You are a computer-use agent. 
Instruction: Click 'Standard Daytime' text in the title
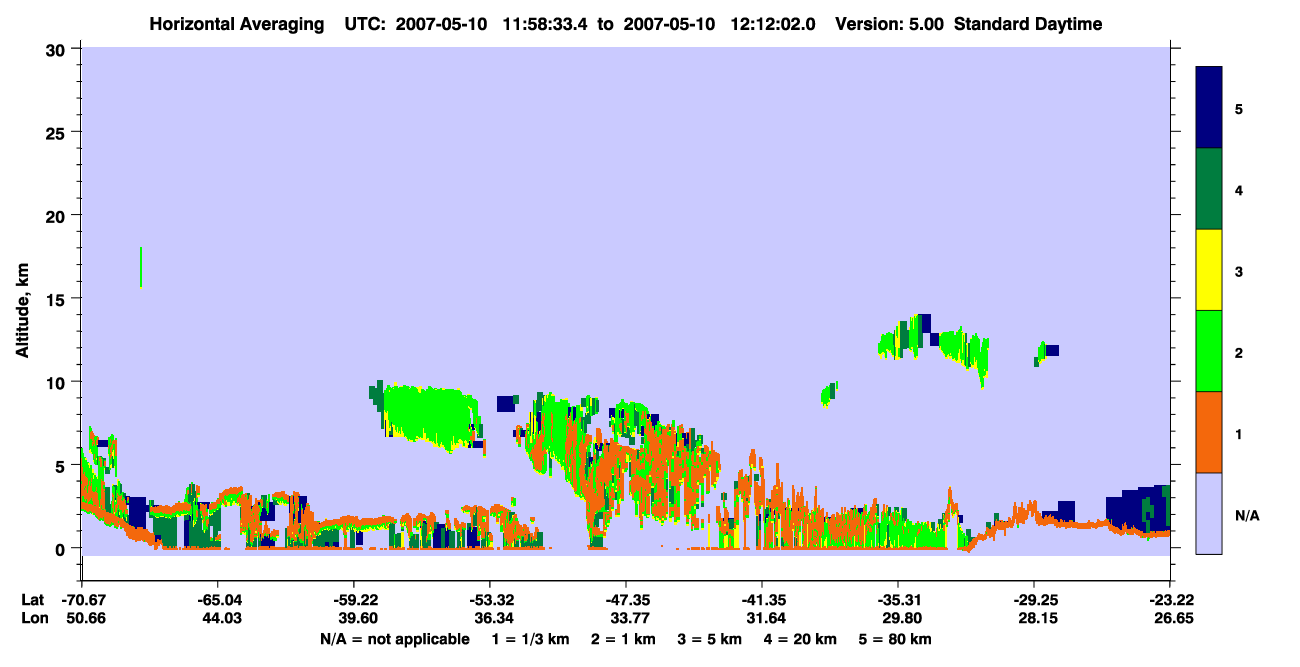tap(1028, 24)
